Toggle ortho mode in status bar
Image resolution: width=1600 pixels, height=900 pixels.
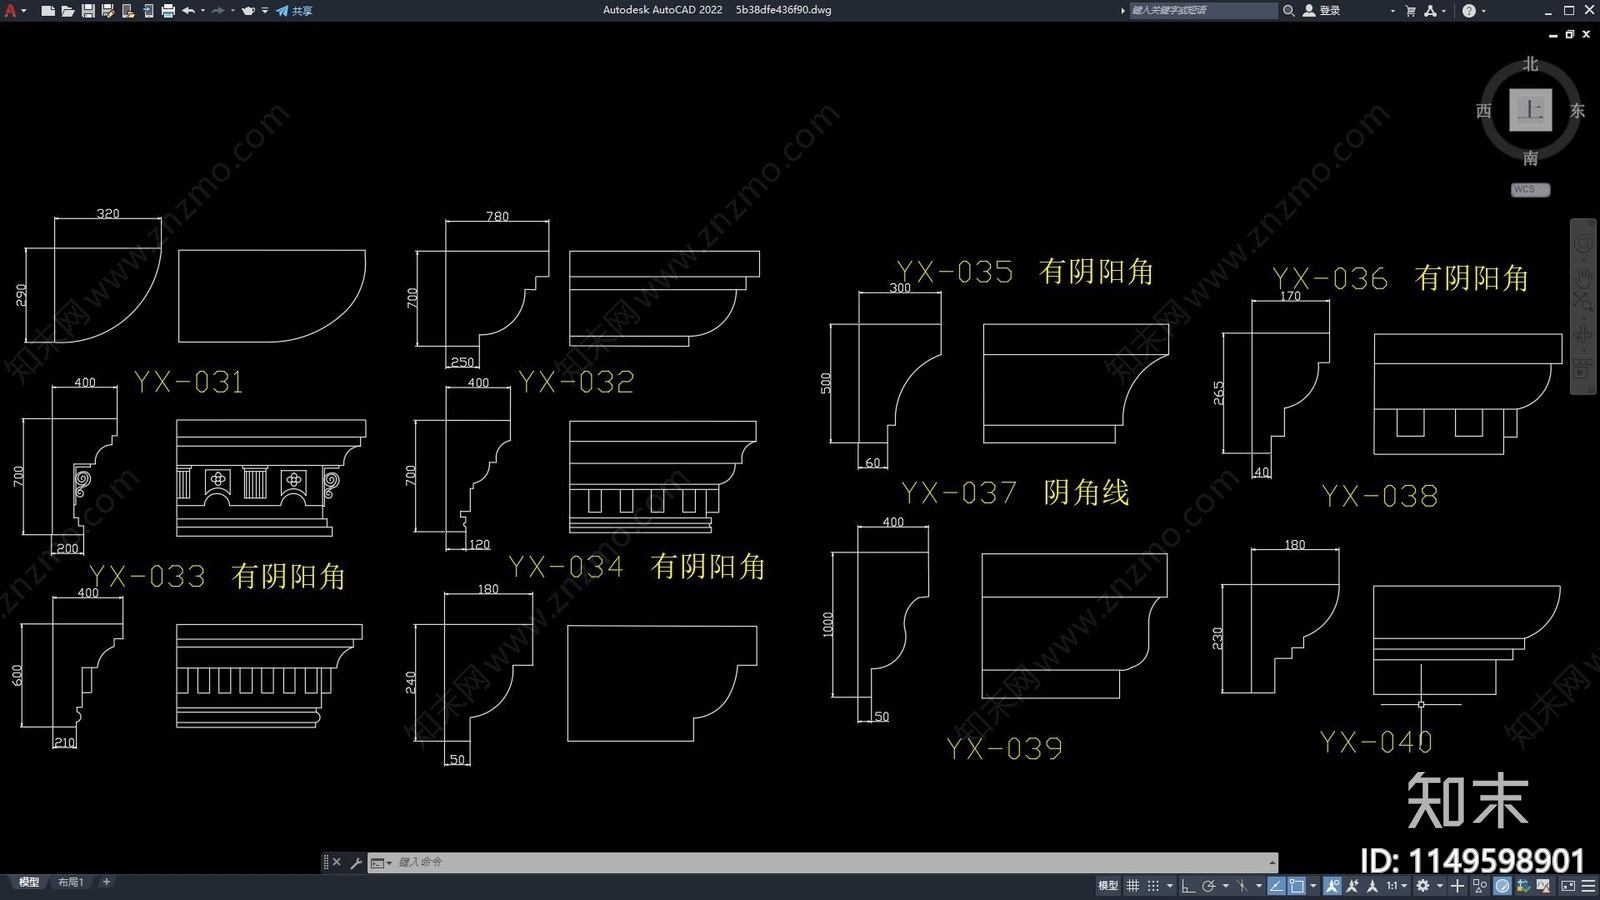(1188, 886)
